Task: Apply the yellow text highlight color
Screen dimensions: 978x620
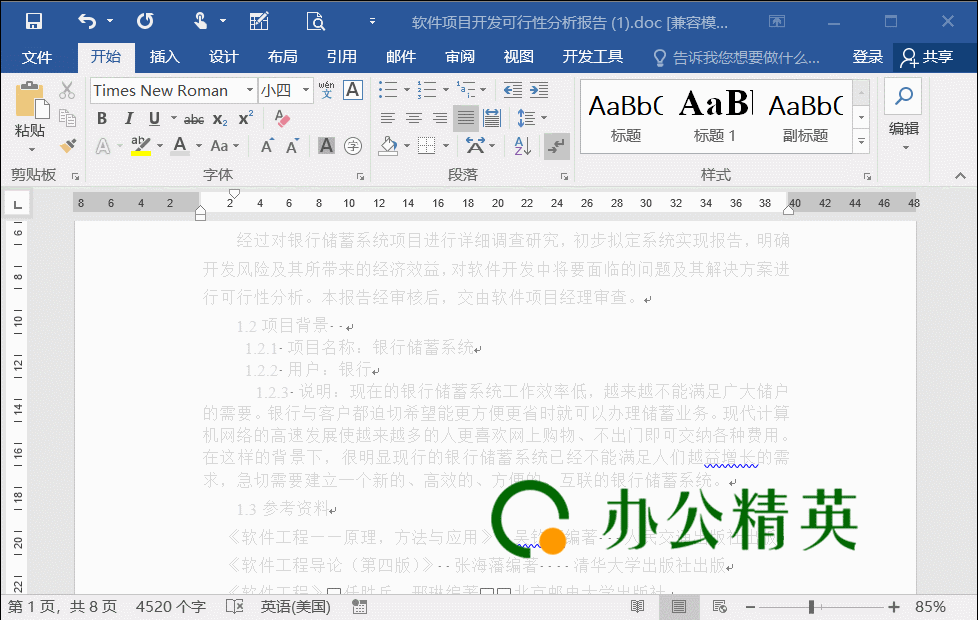Action: [x=141, y=147]
